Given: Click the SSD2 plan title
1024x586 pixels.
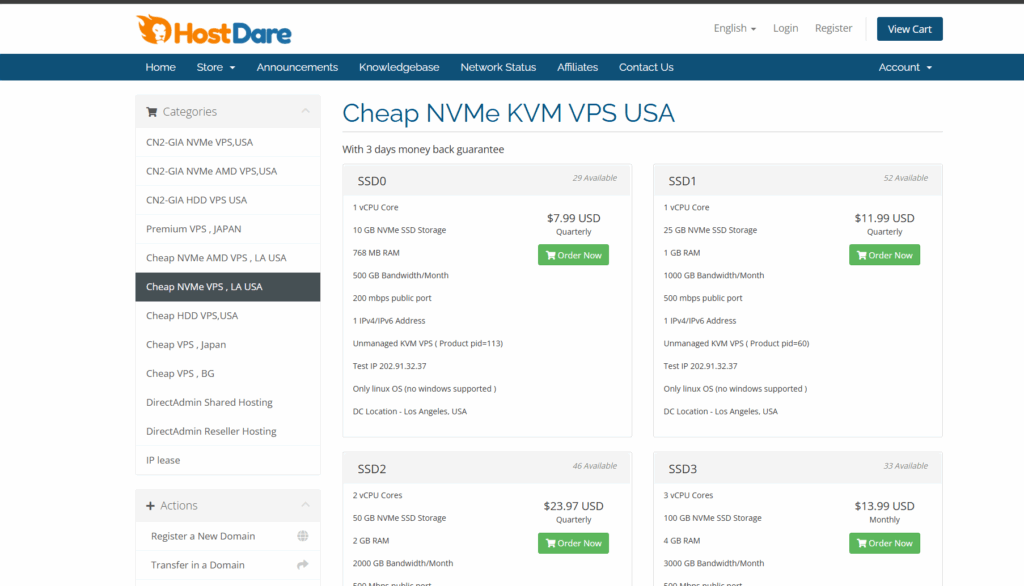Looking at the screenshot, I should coord(372,469).
